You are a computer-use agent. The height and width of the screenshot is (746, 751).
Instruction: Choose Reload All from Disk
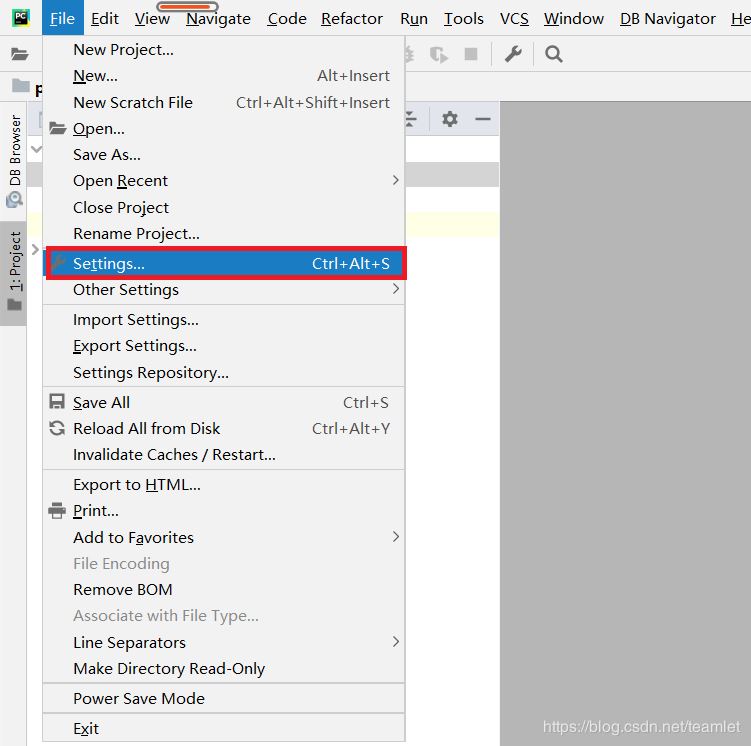click(224, 429)
